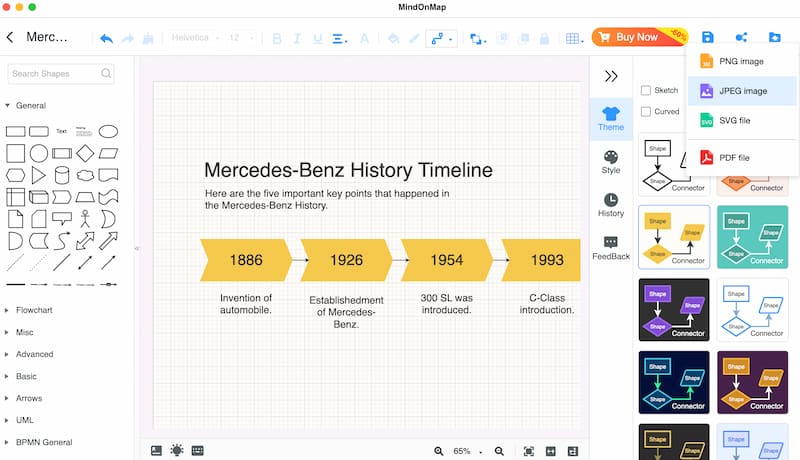Toggle underline formatting
Image resolution: width=800 pixels, height=460 pixels.
(x=317, y=38)
